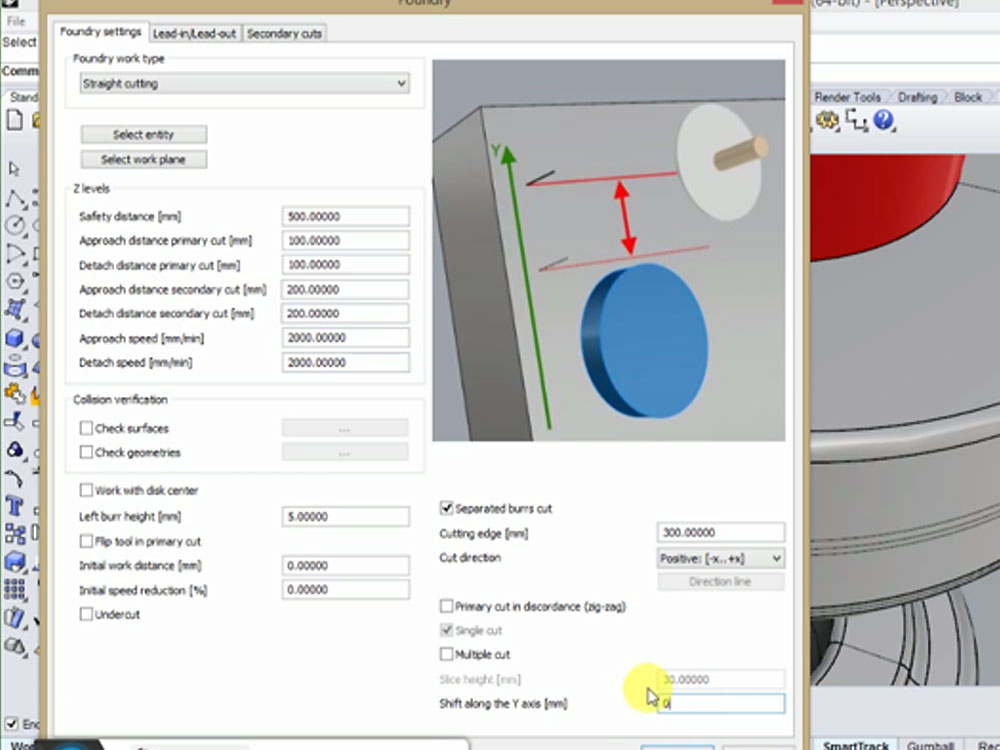Open the Cut direction dropdown

click(721, 558)
